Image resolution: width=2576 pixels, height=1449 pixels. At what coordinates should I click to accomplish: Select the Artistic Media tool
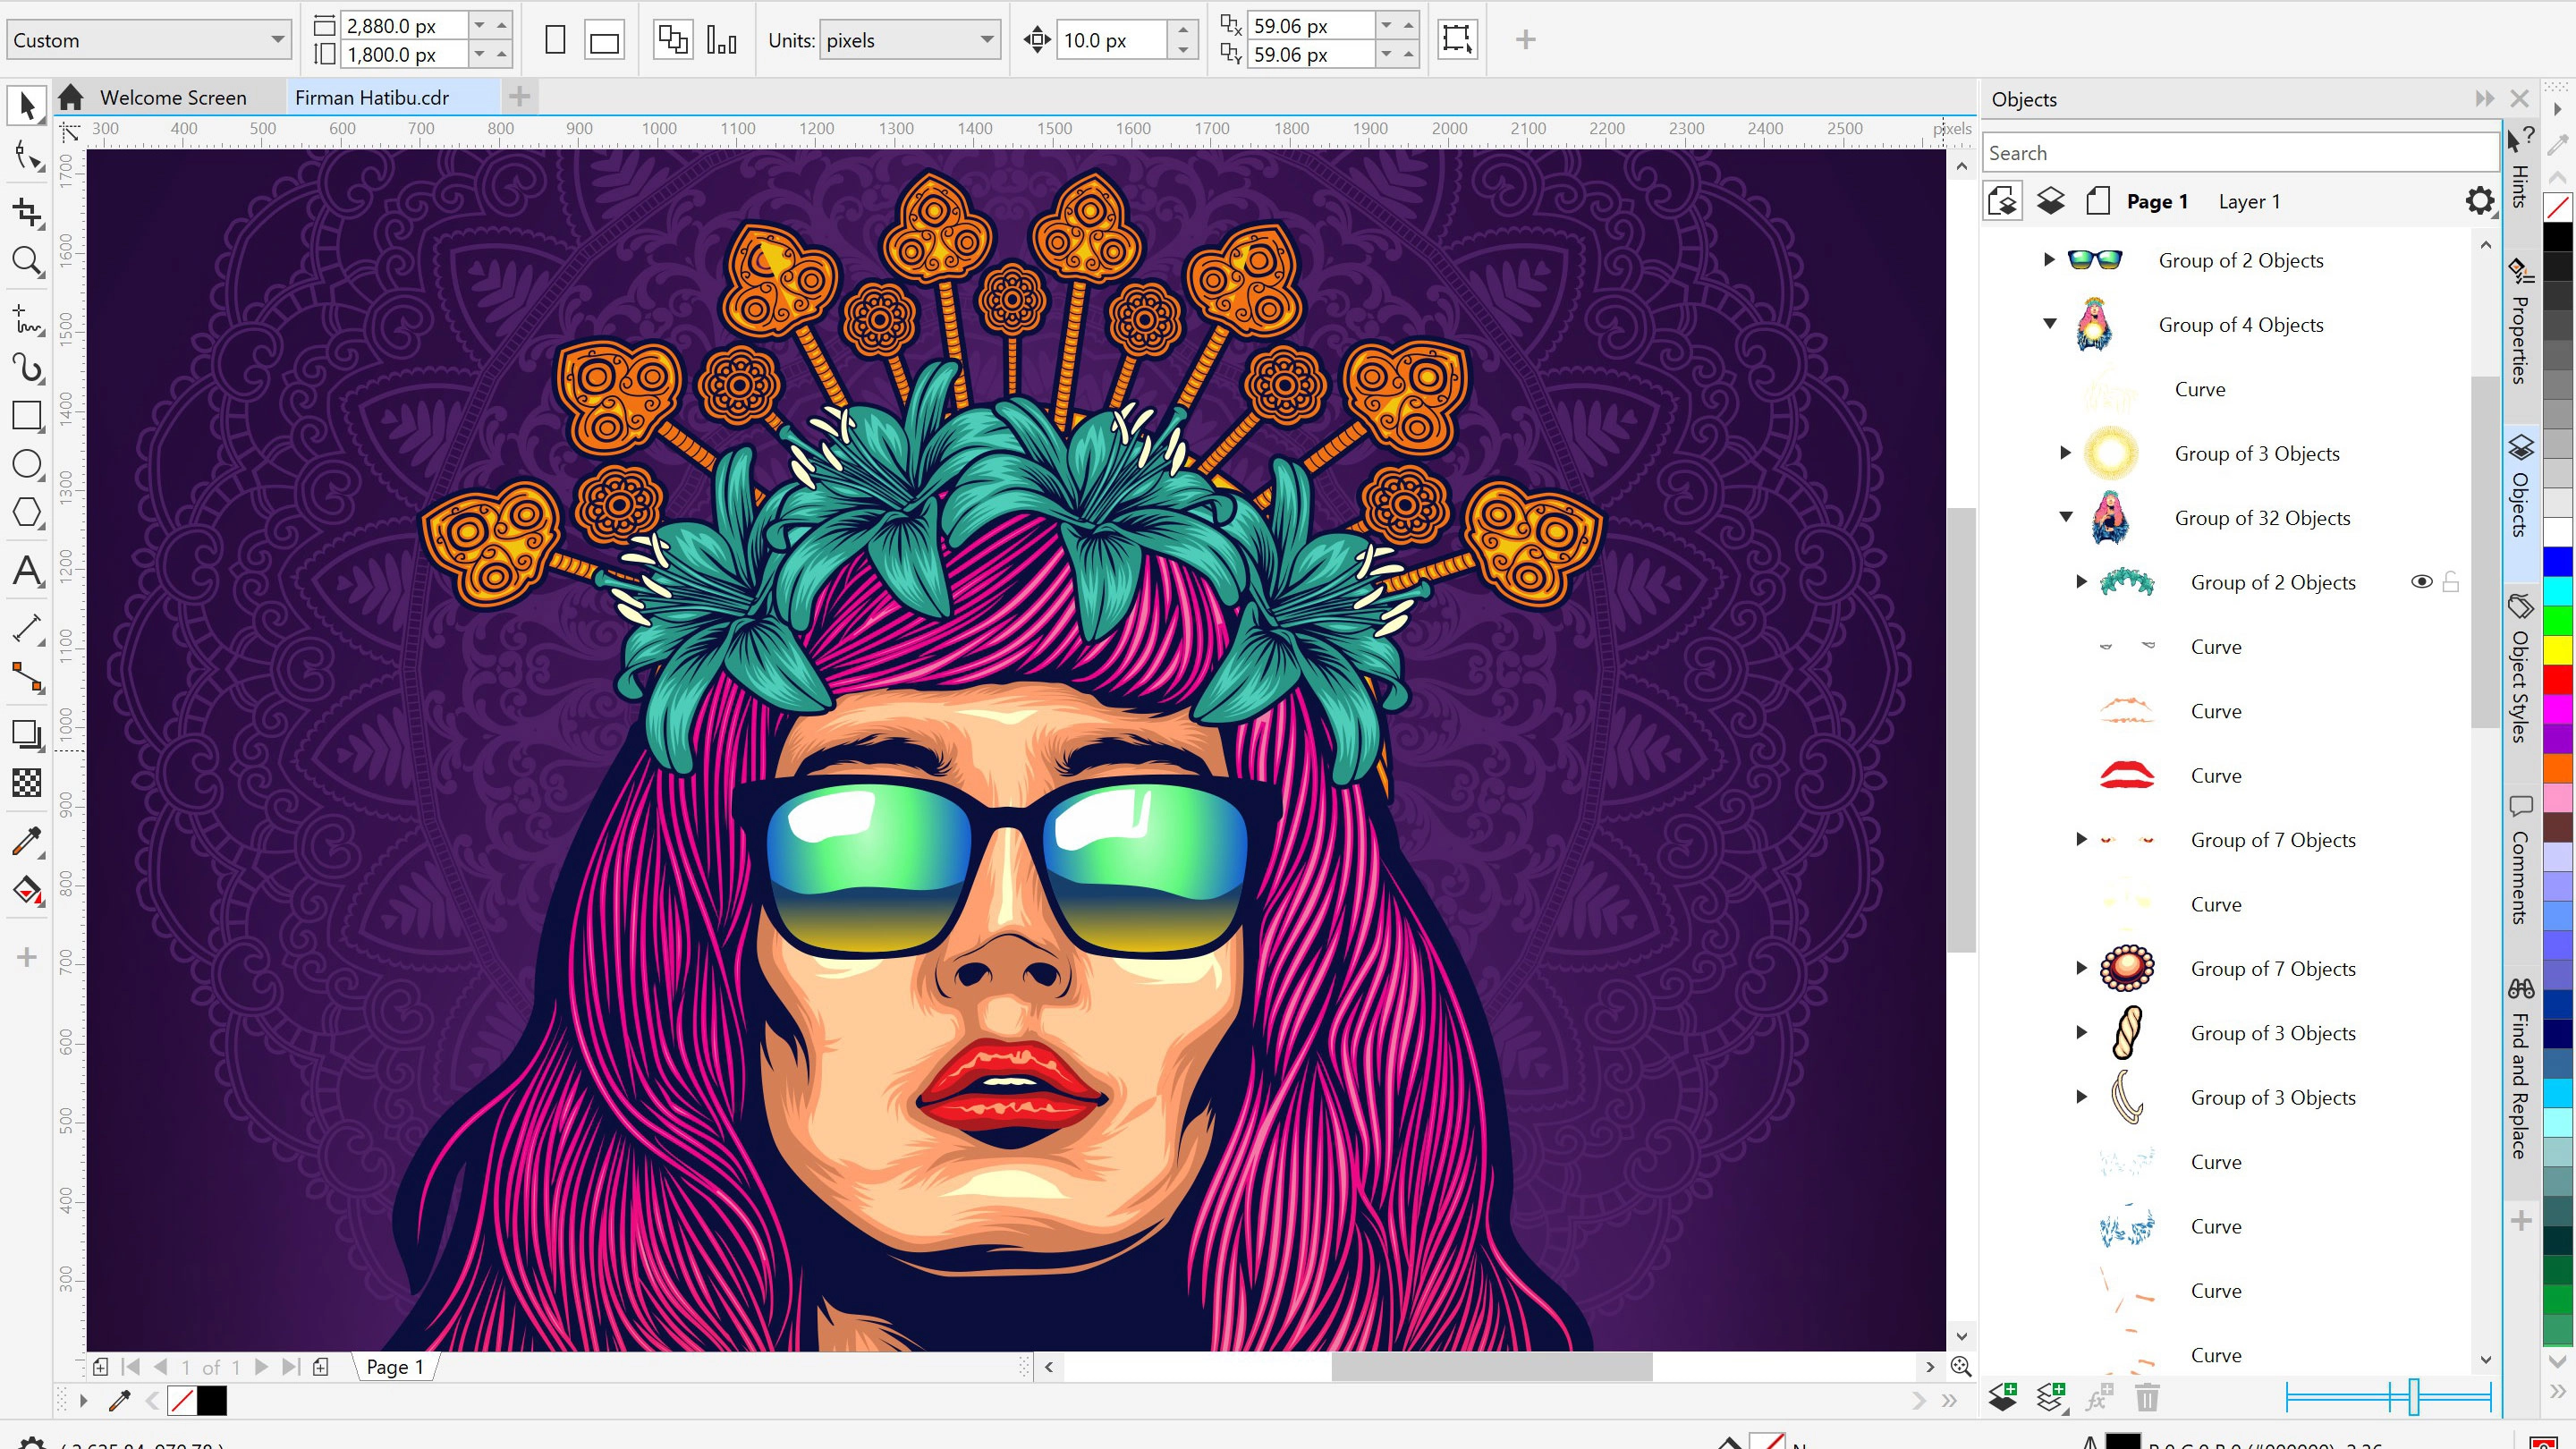27,368
